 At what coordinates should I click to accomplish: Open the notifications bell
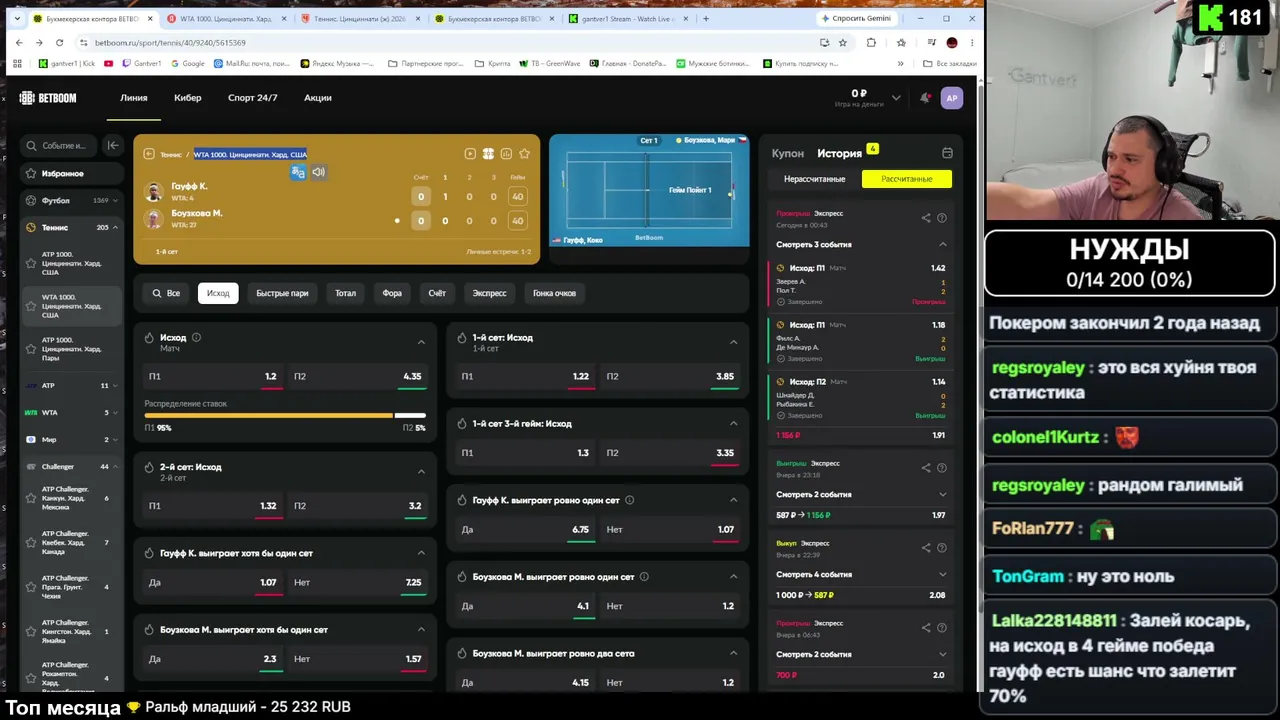click(925, 98)
